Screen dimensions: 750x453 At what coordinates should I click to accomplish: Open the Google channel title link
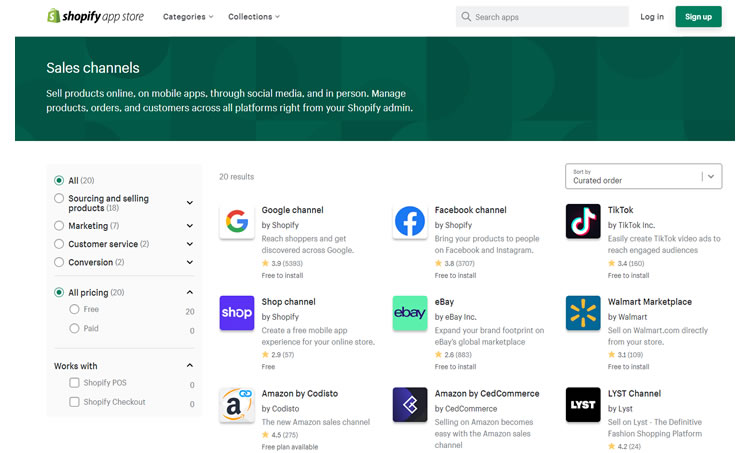pos(292,210)
